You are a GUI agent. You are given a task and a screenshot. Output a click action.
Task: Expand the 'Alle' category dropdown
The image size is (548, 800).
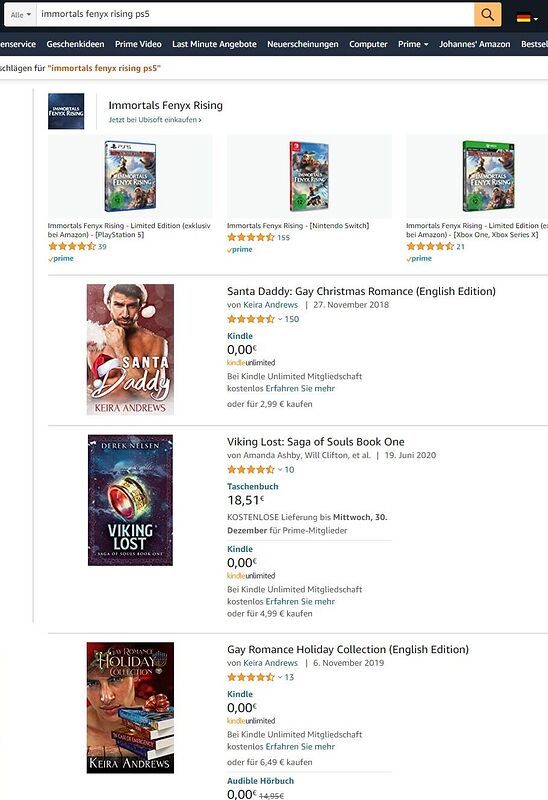20,15
